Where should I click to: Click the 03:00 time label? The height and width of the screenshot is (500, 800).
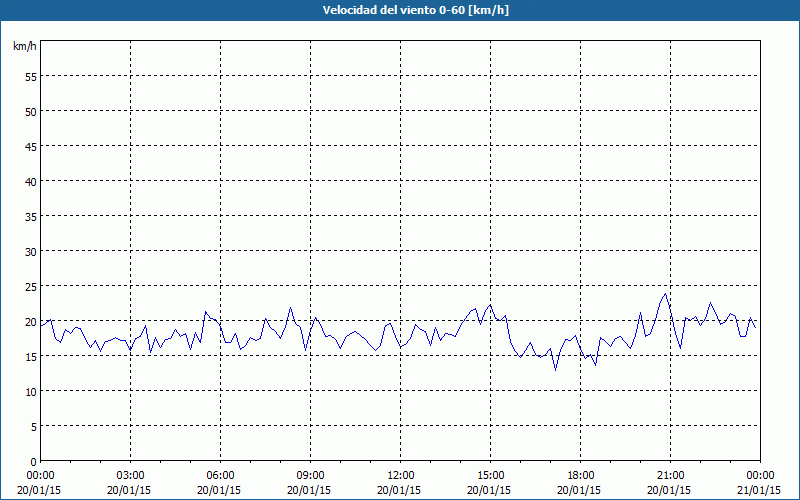(x=130, y=476)
